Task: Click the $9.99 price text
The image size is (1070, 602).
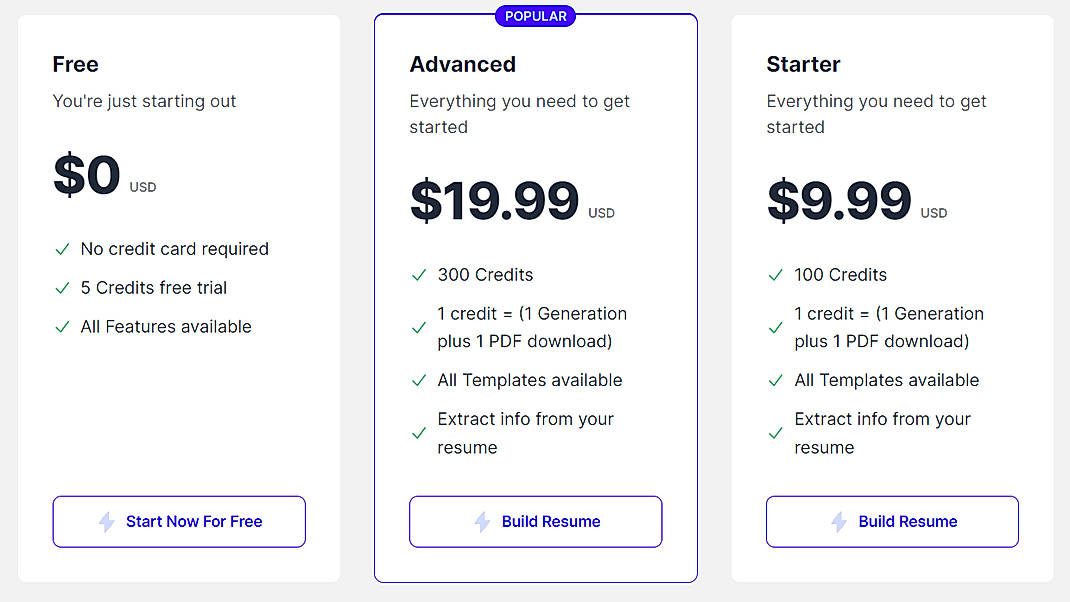Action: 839,200
